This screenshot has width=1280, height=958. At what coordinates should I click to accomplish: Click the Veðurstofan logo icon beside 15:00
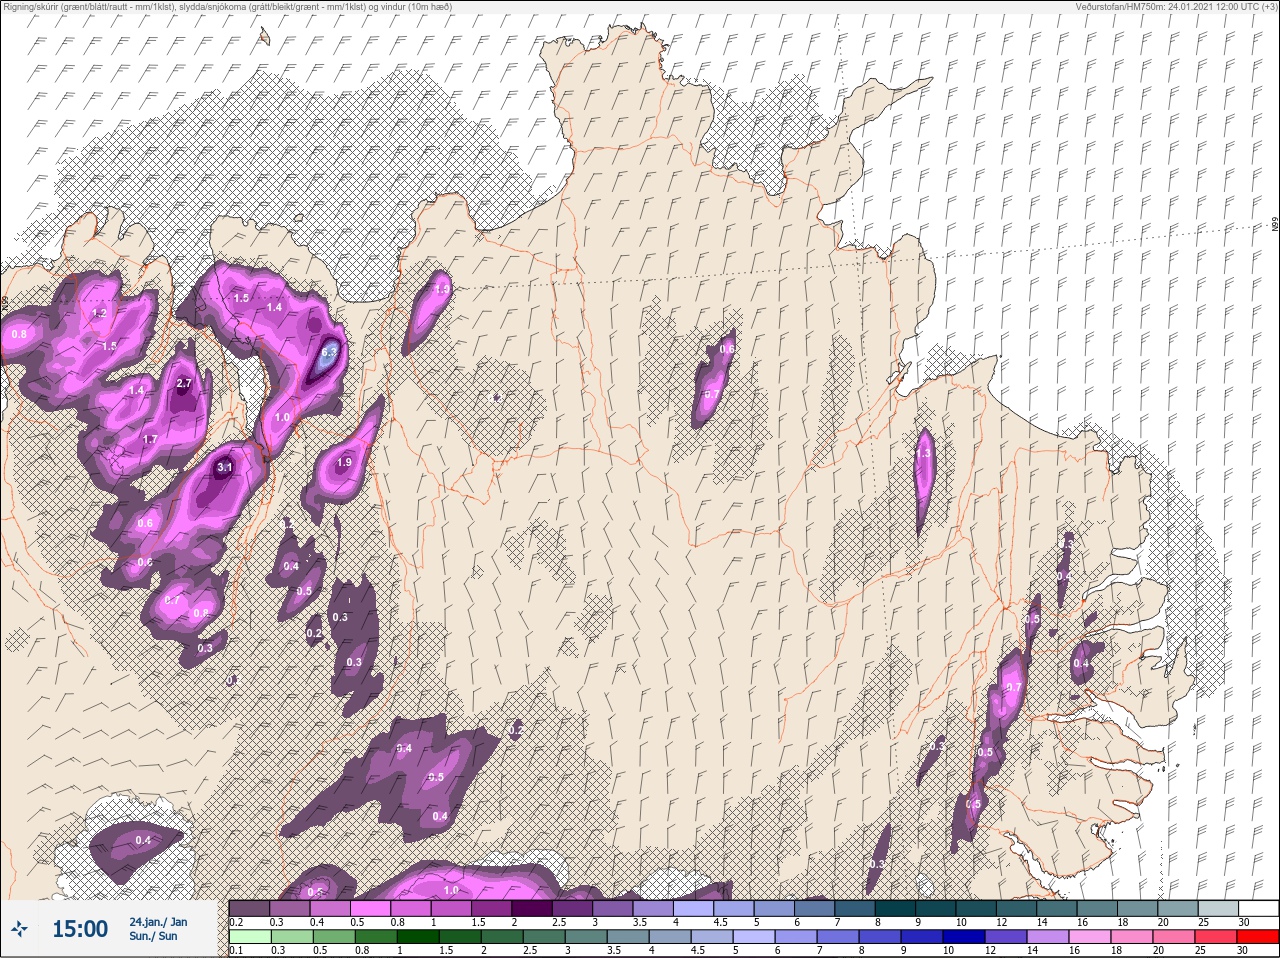coord(20,929)
